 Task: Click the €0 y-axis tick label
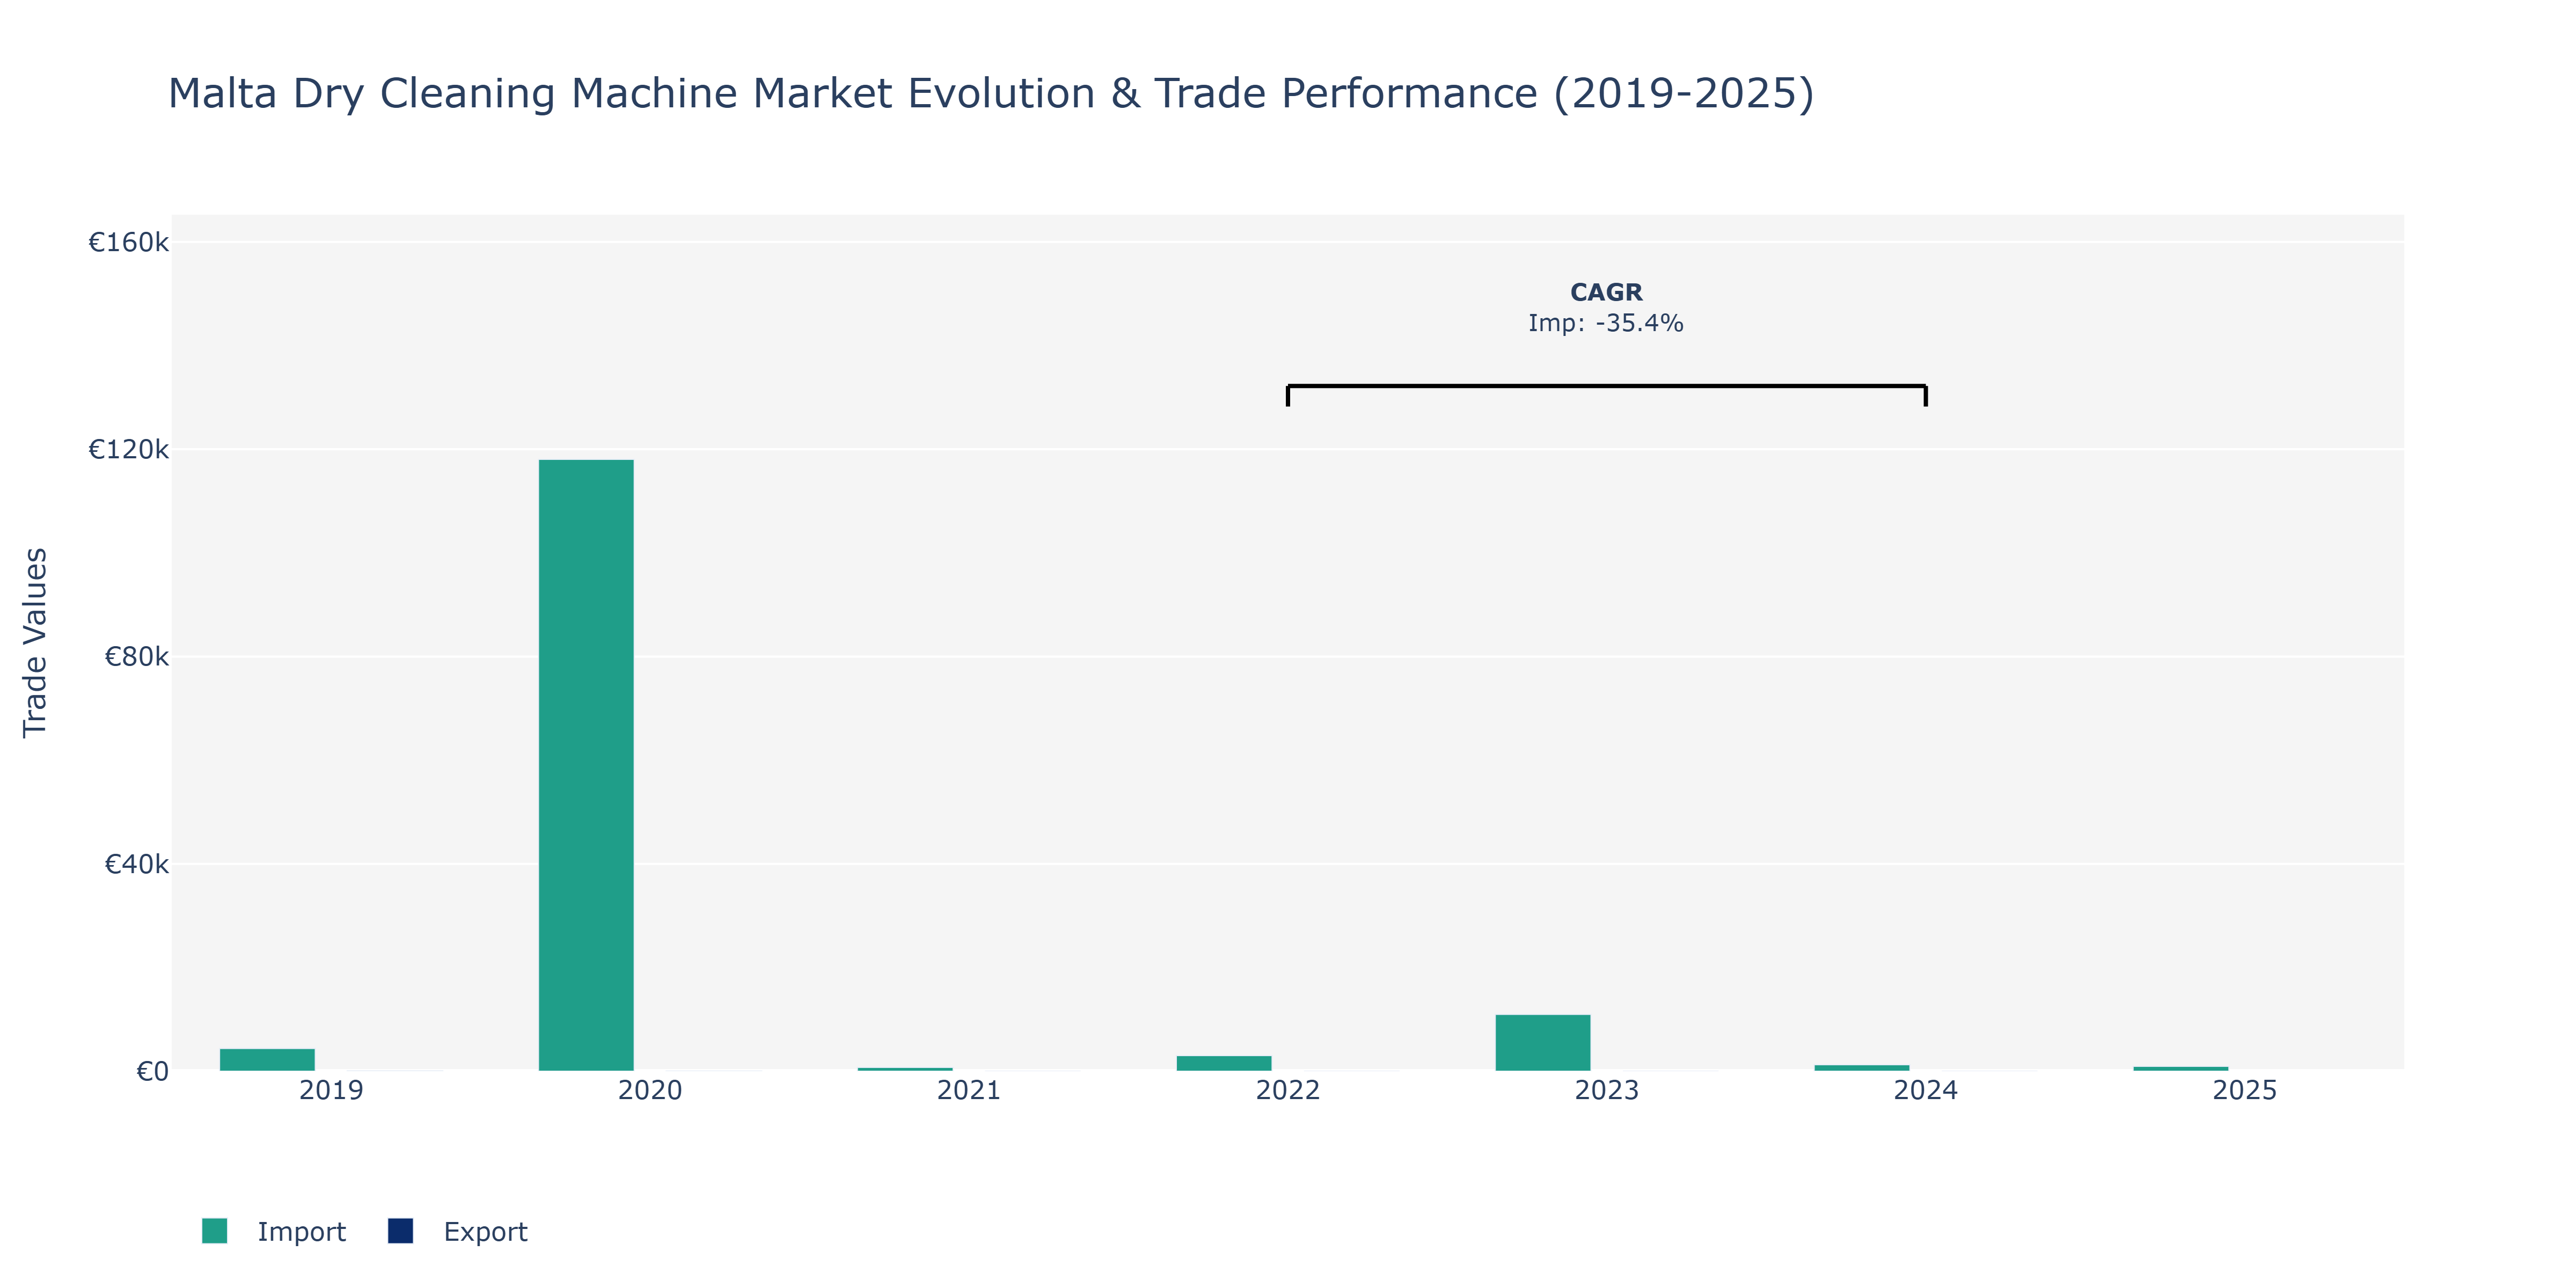tap(153, 1072)
